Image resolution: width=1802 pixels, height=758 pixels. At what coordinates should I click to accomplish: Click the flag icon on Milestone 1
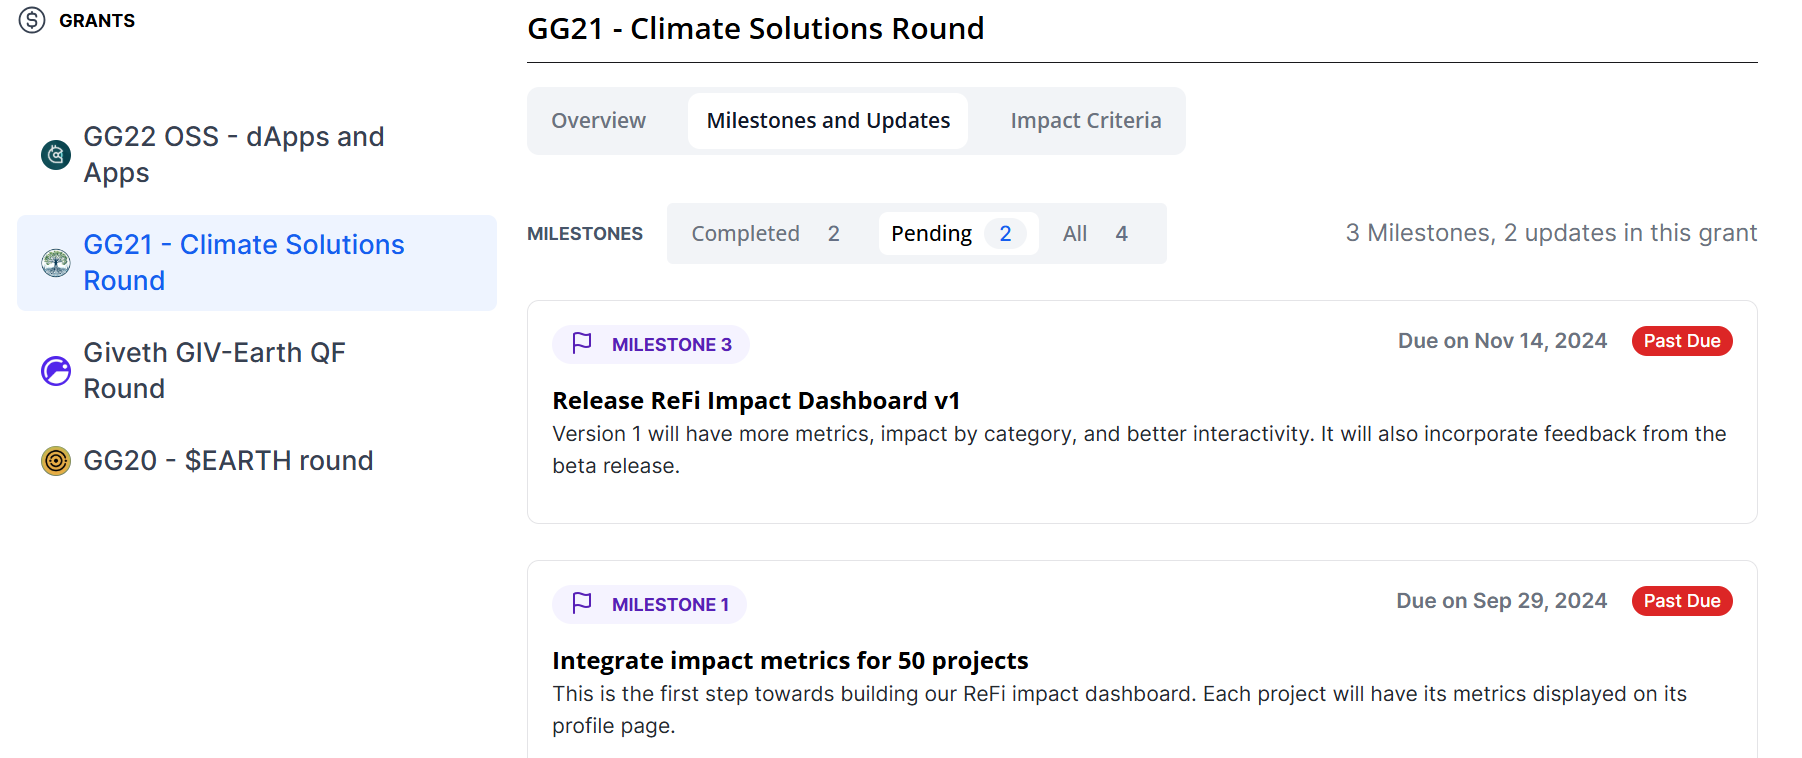point(582,604)
